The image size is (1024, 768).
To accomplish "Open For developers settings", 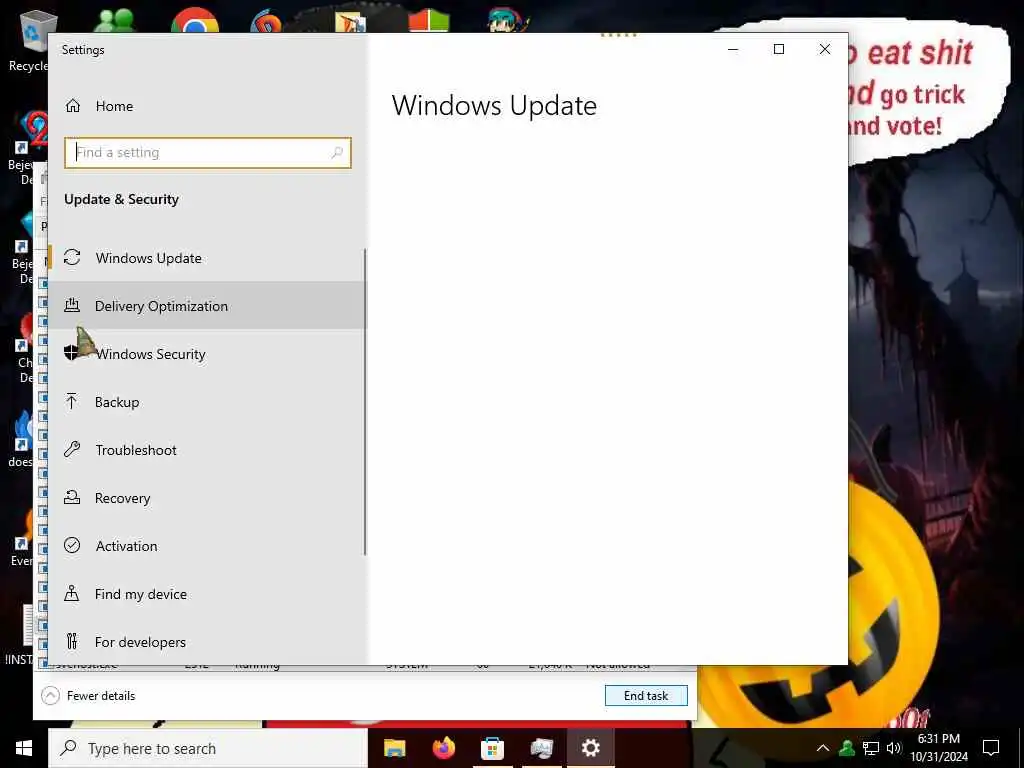I will tap(207, 642).
